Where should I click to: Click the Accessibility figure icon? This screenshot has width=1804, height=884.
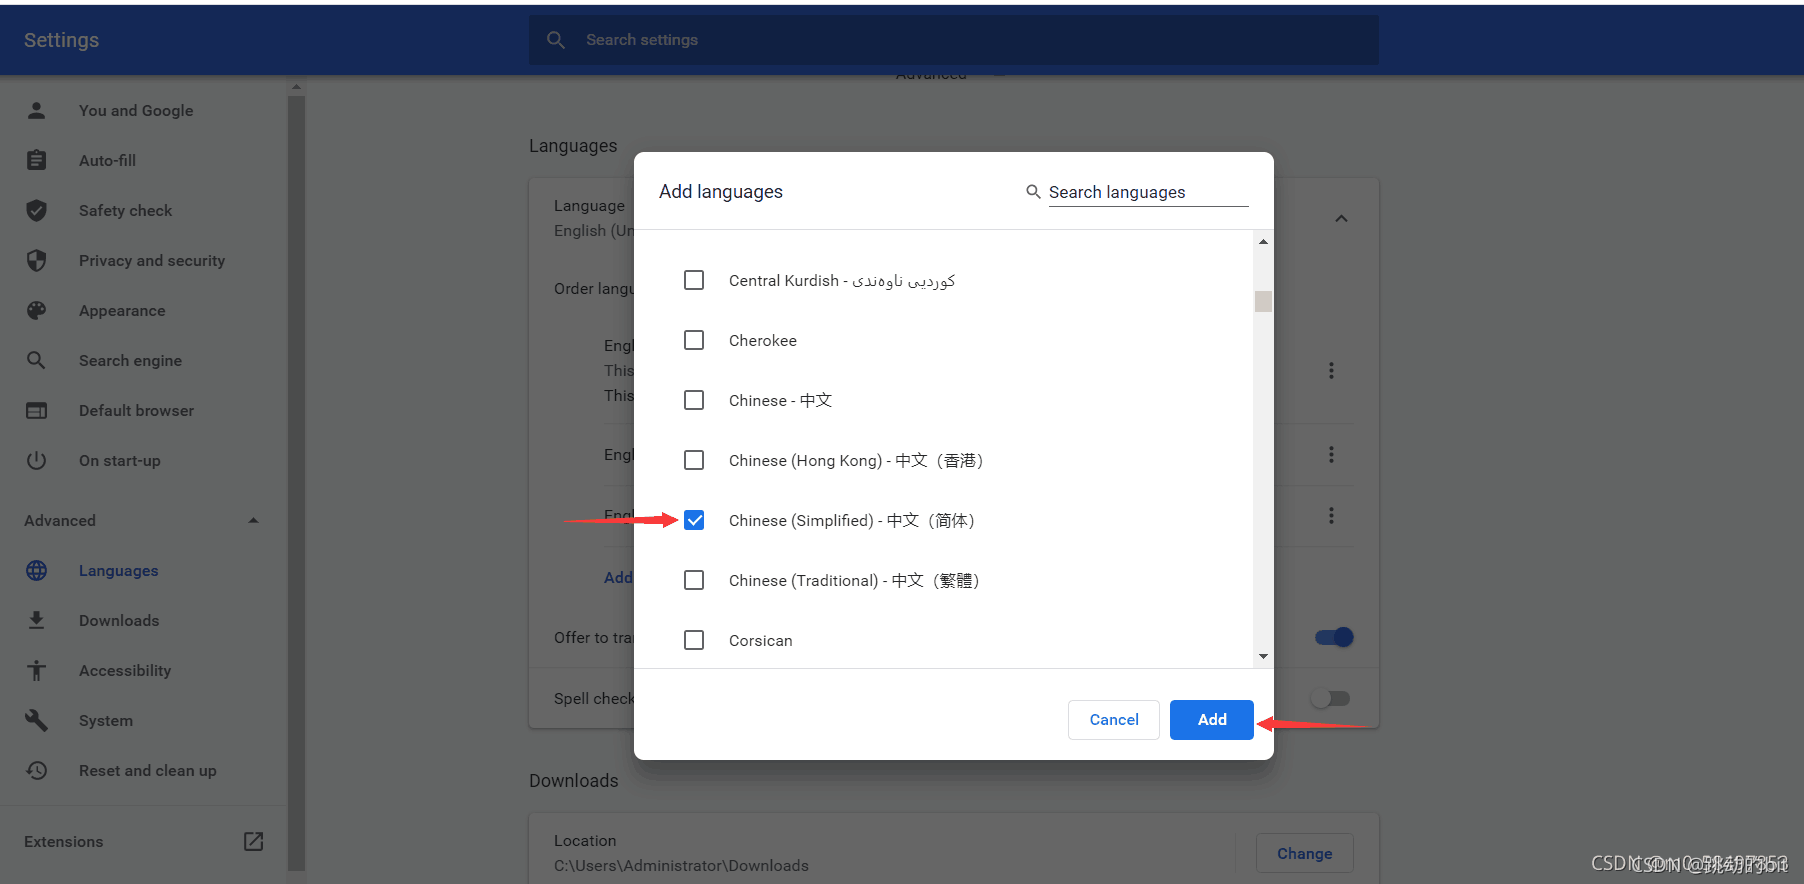tap(37, 671)
